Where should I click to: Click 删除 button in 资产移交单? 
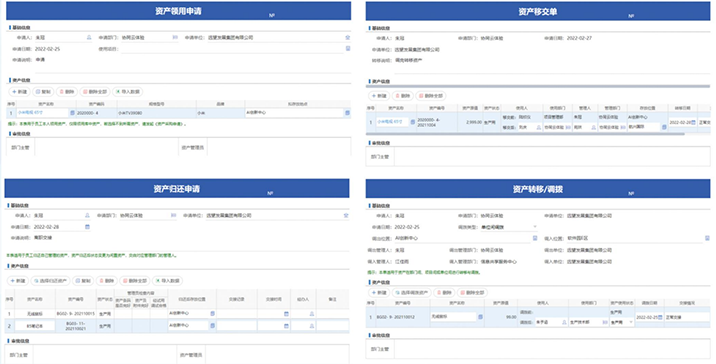pos(403,96)
